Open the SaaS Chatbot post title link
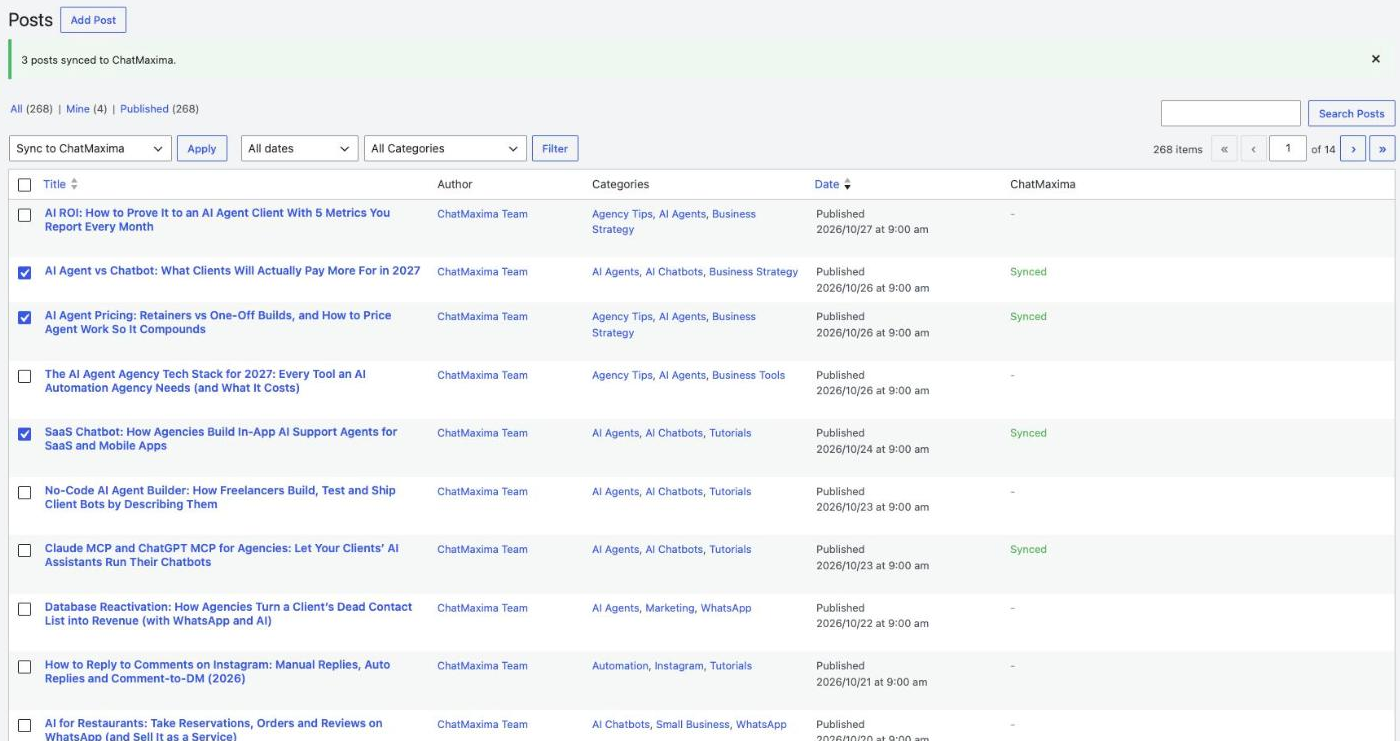Screen dimensions: 1400x741 [220, 439]
